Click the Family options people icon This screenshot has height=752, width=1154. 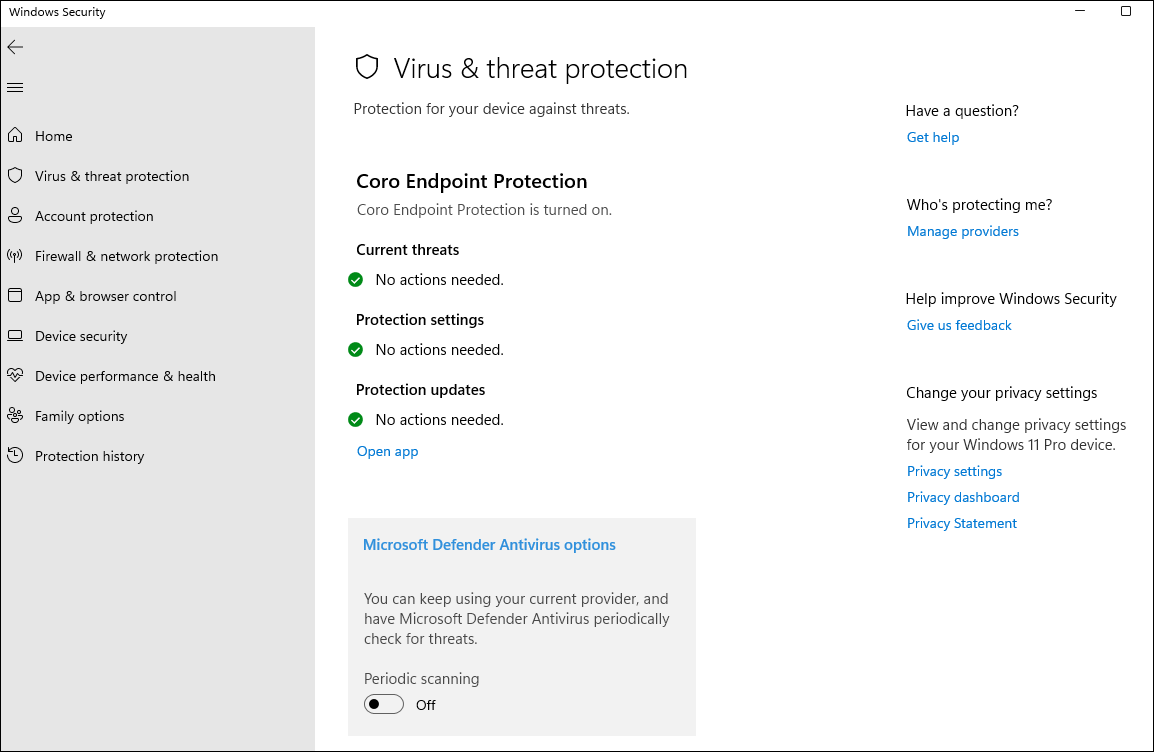(15, 416)
